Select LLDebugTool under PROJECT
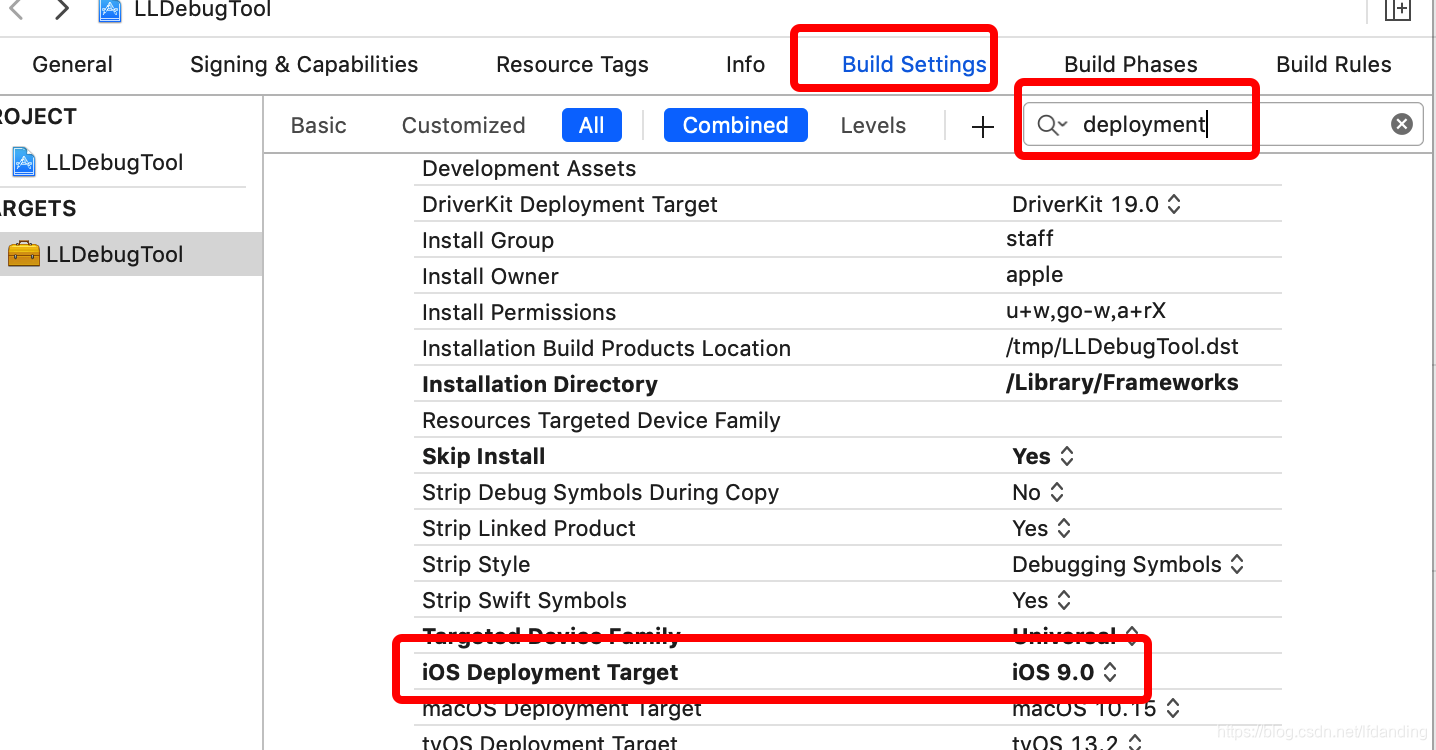Image resolution: width=1436 pixels, height=750 pixels. point(114,162)
